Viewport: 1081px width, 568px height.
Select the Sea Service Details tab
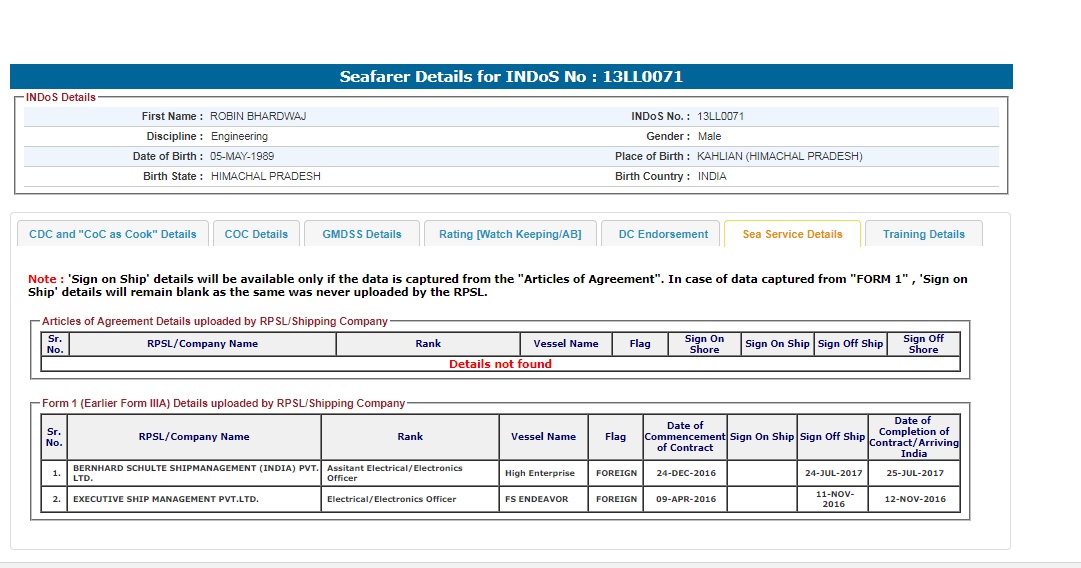pyautogui.click(x=792, y=234)
